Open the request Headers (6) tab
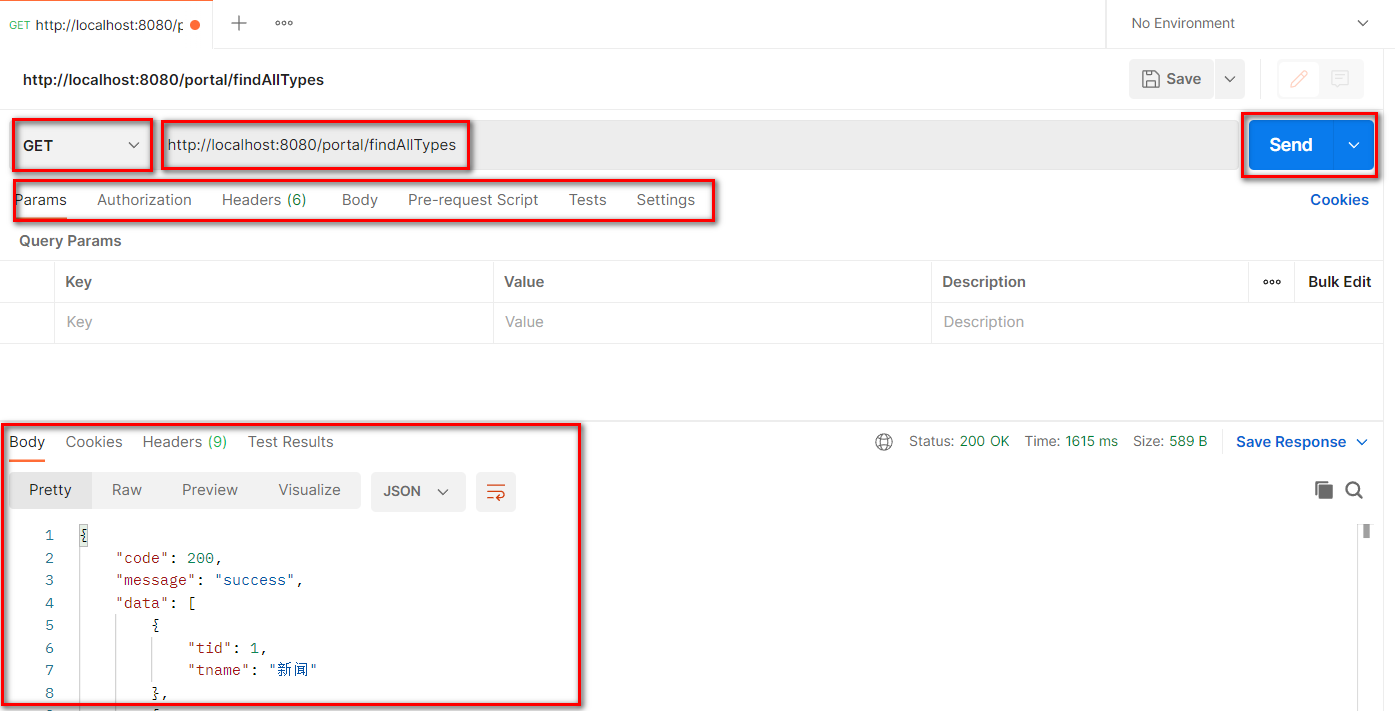The image size is (1395, 711). click(x=264, y=200)
